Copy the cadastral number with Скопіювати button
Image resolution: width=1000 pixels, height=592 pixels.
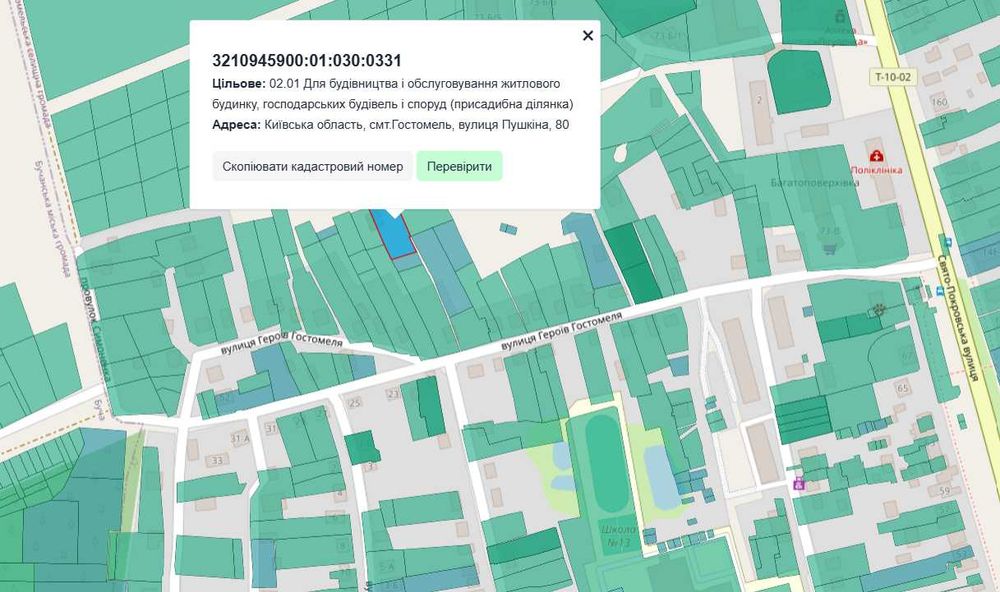(x=312, y=166)
